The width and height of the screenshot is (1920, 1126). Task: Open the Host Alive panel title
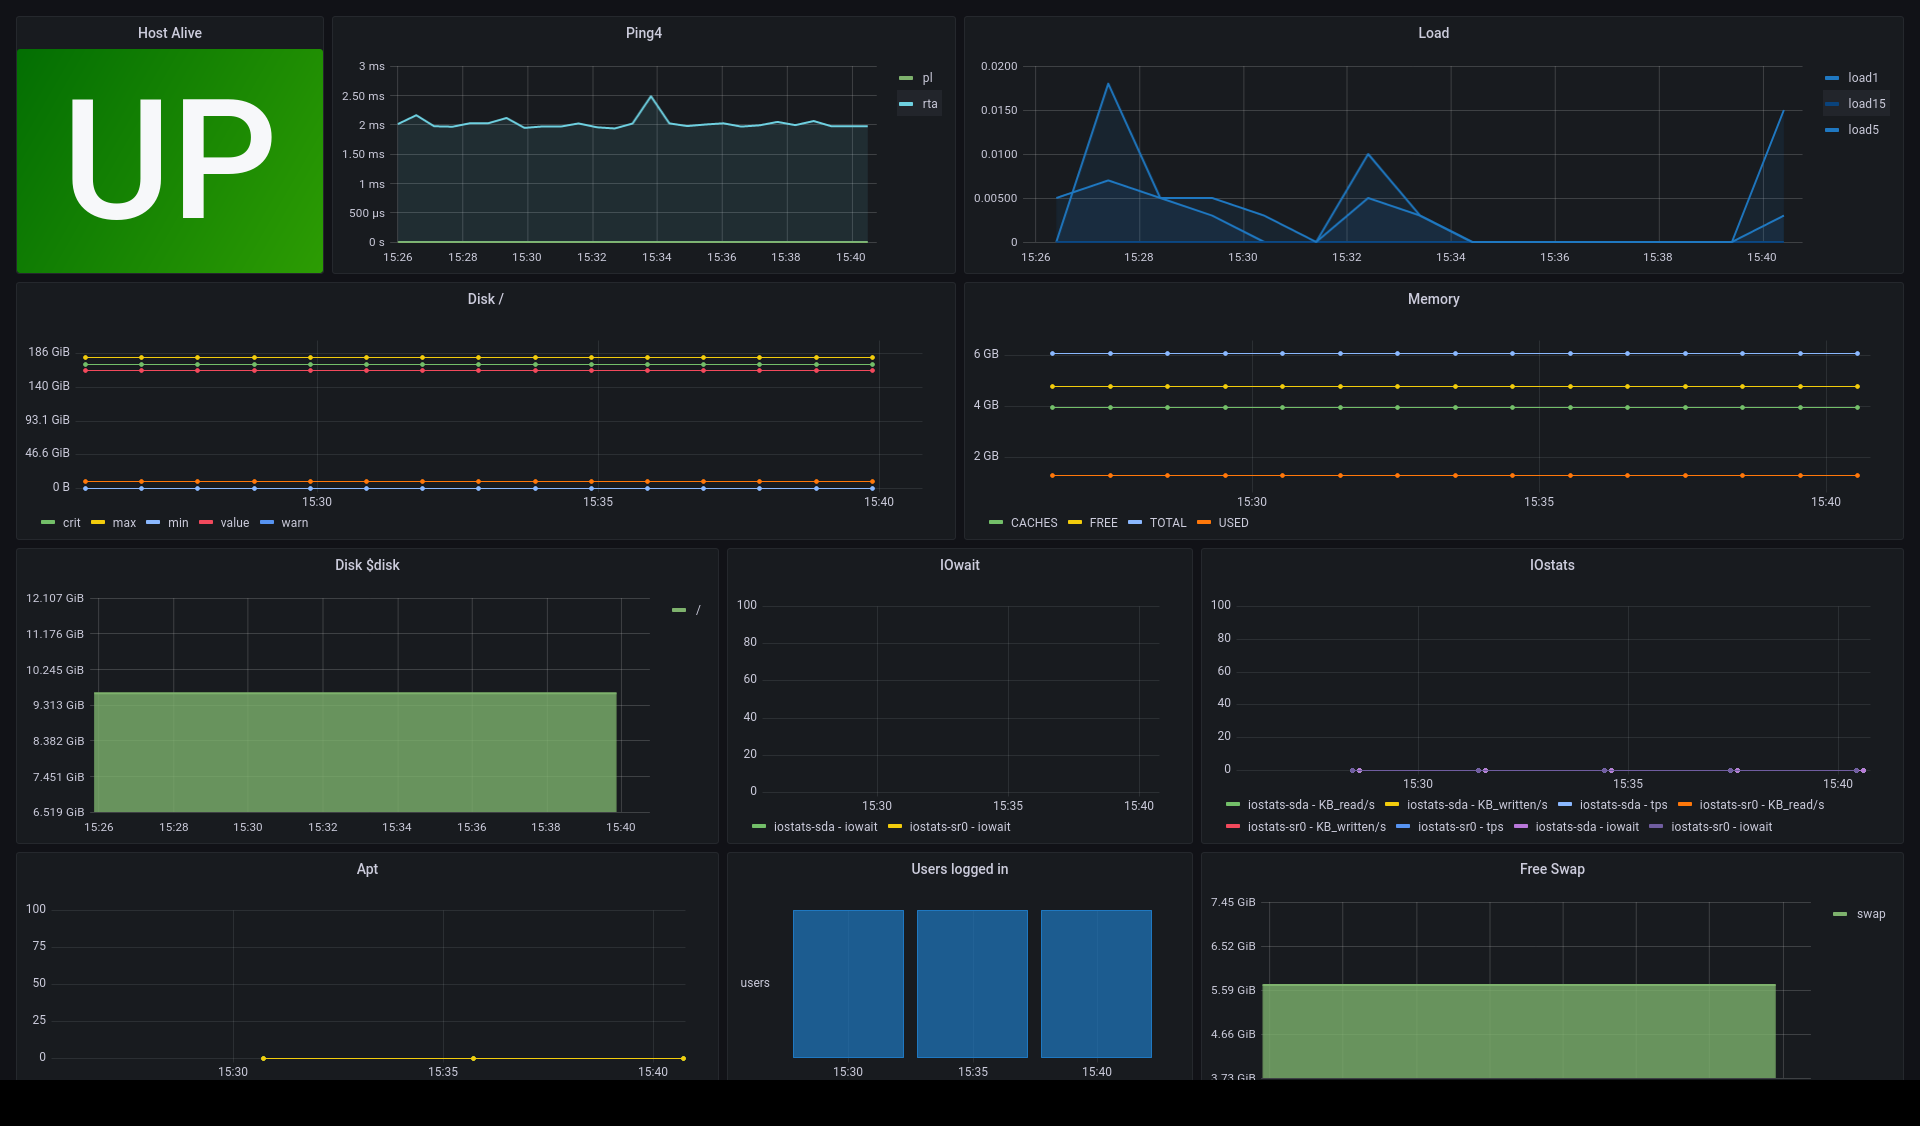click(x=170, y=33)
